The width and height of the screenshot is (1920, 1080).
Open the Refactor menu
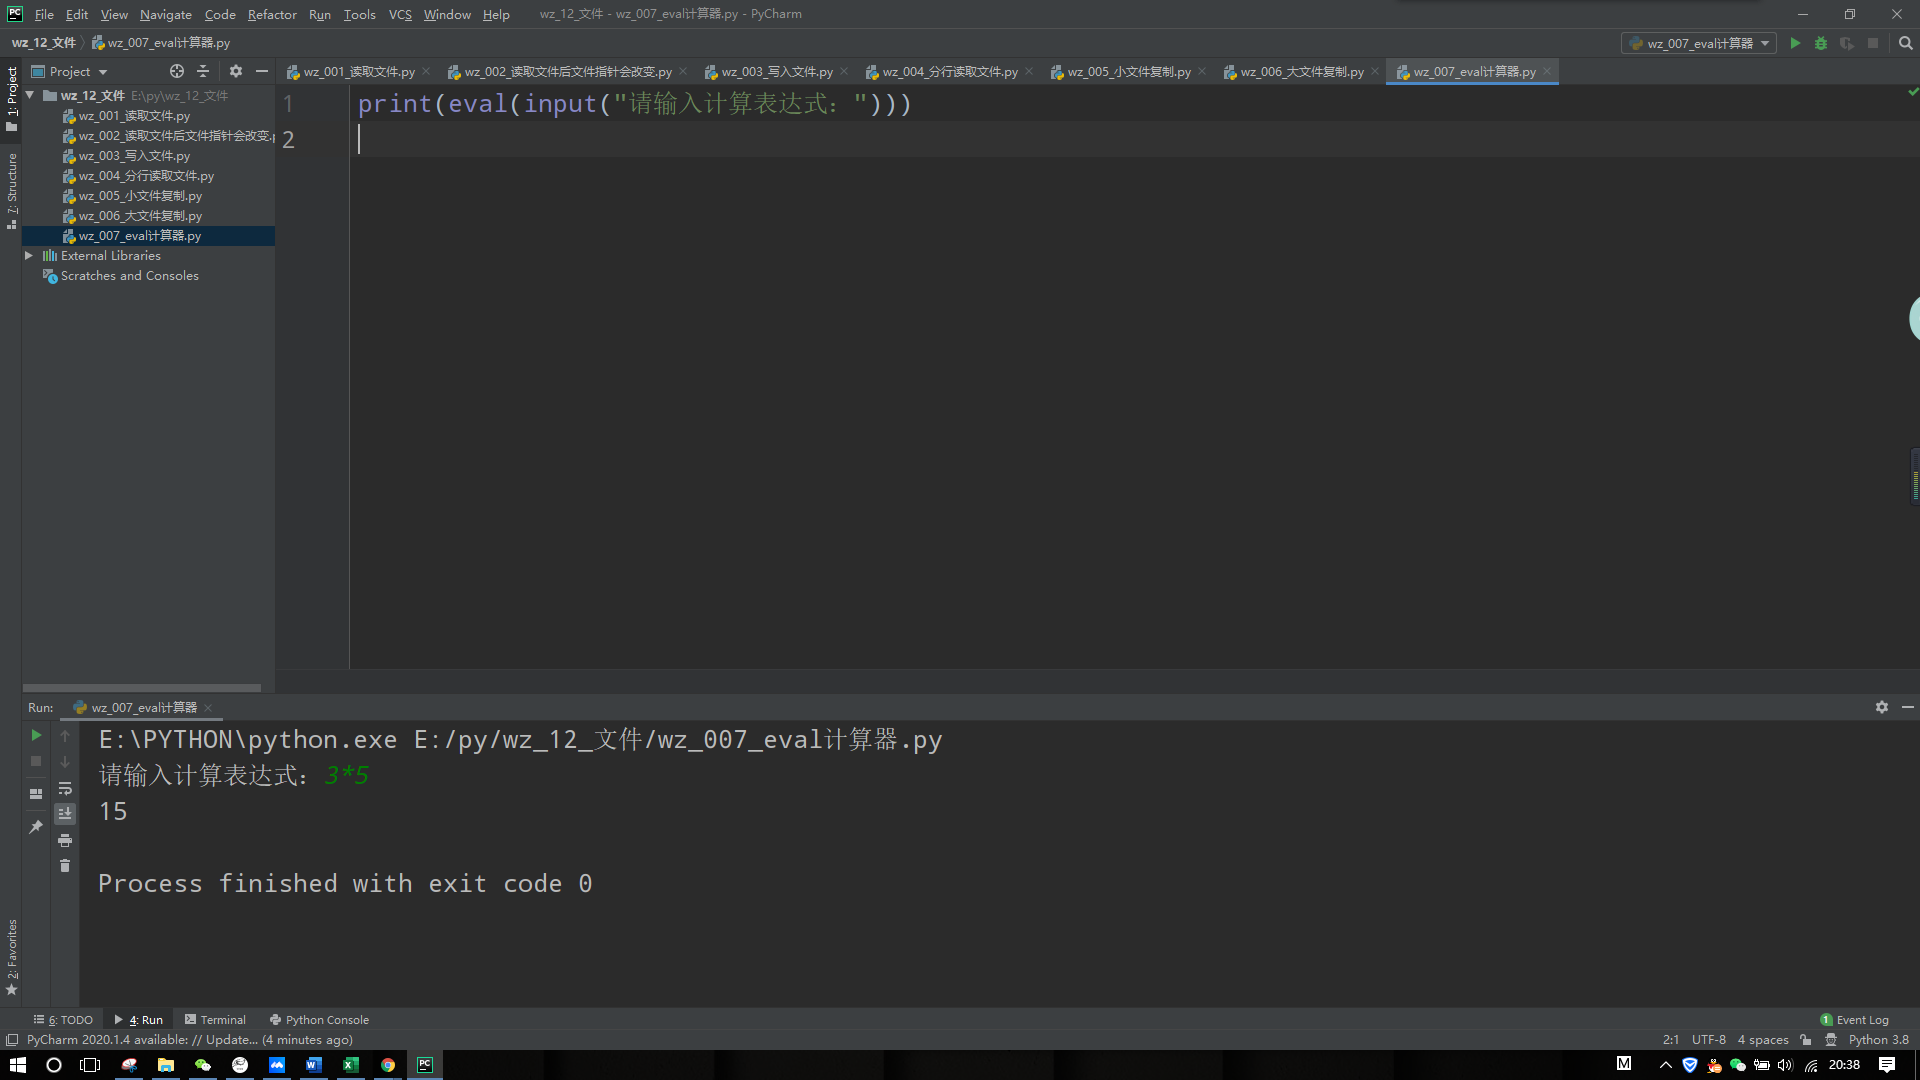[272, 14]
